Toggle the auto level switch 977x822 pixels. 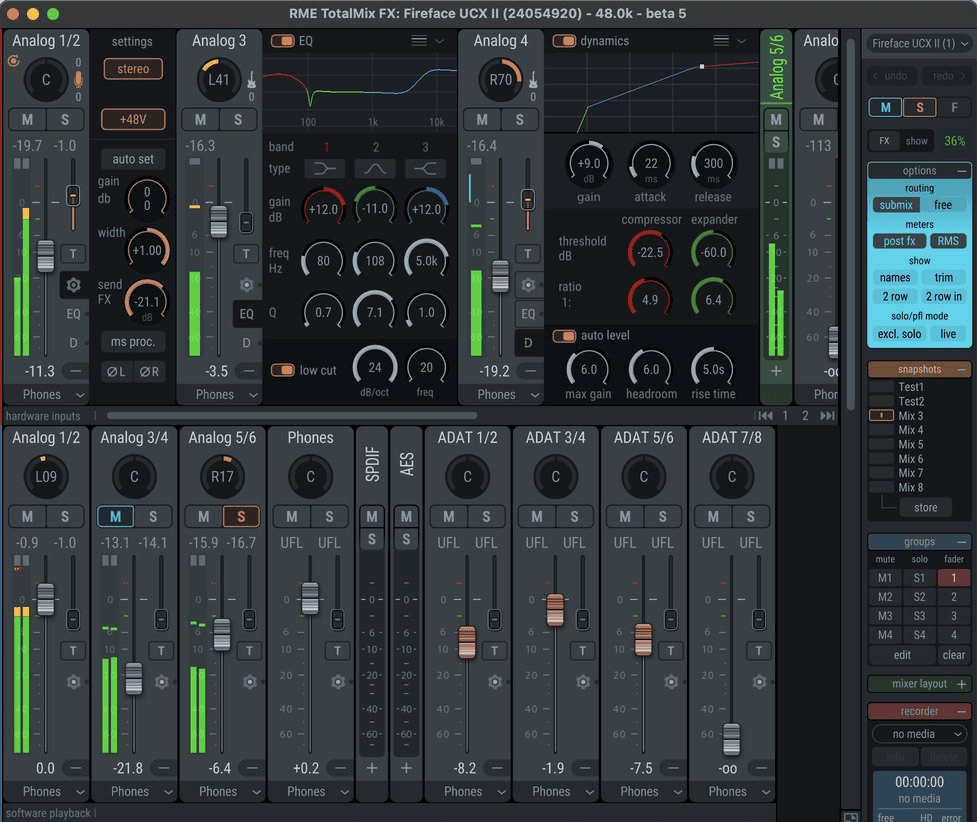pyautogui.click(x=565, y=335)
